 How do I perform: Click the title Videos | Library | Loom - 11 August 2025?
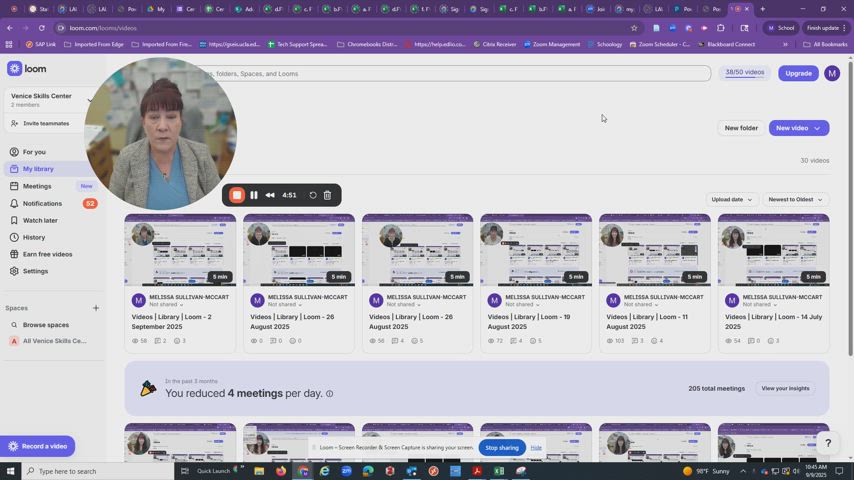[647, 321]
